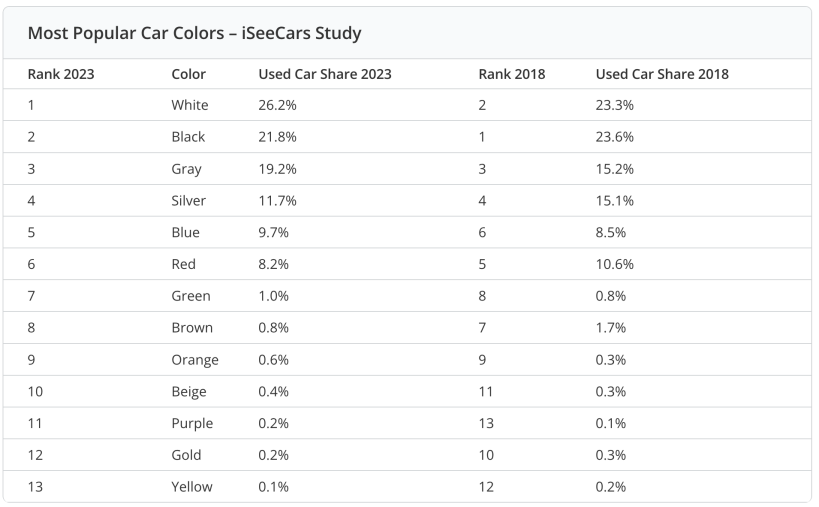Click the 26.2% share value for White
This screenshot has width=819, height=507.
tap(278, 104)
